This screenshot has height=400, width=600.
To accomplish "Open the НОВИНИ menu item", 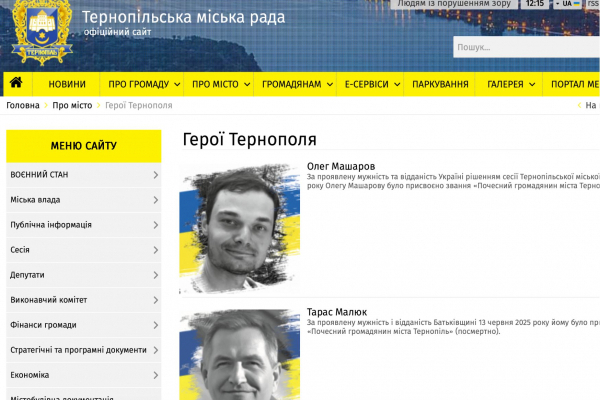I will [x=67, y=85].
